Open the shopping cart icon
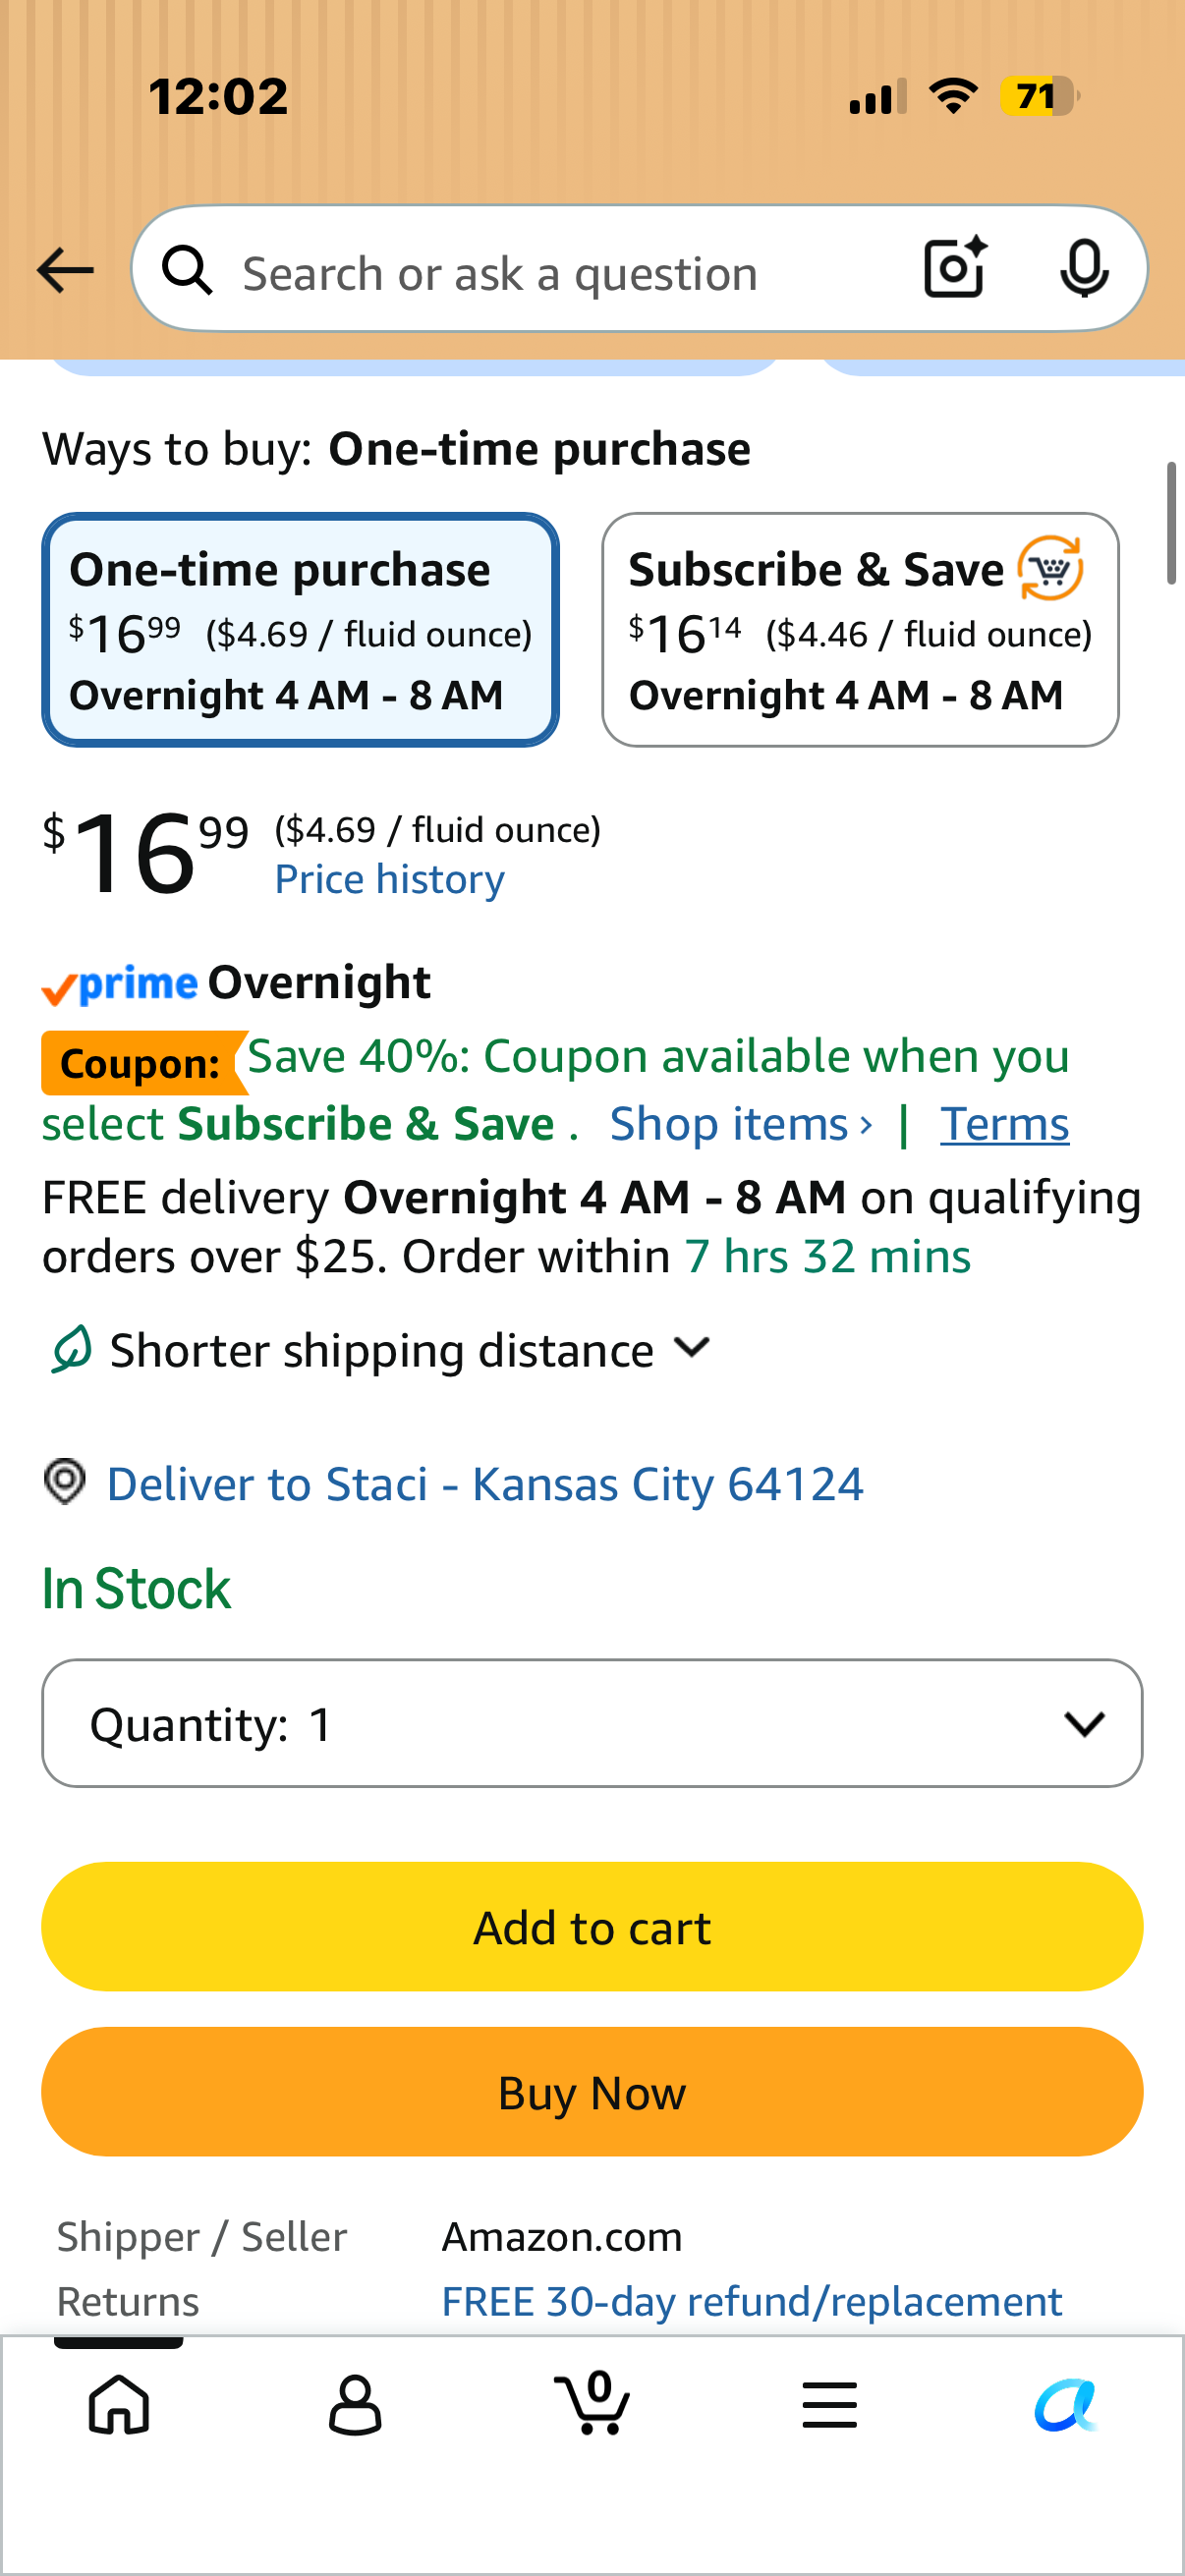Viewport: 1185px width, 2576px height. click(592, 2402)
